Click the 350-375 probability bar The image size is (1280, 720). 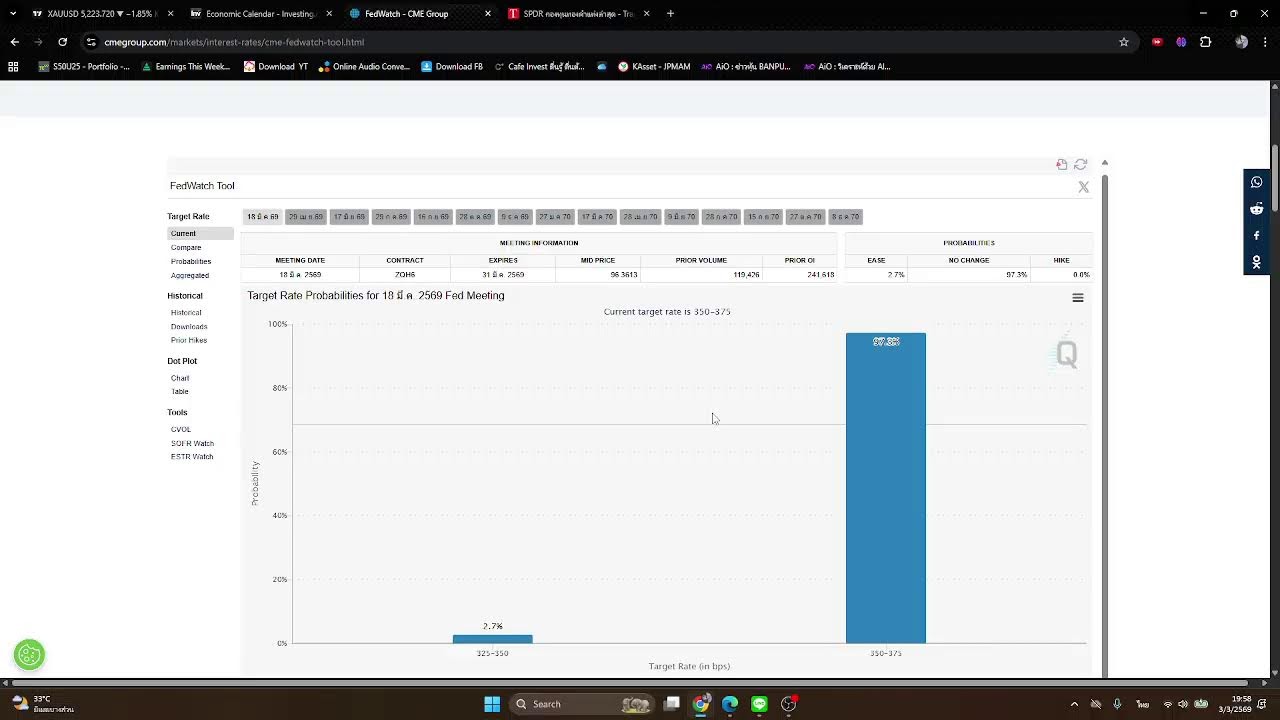coord(886,488)
